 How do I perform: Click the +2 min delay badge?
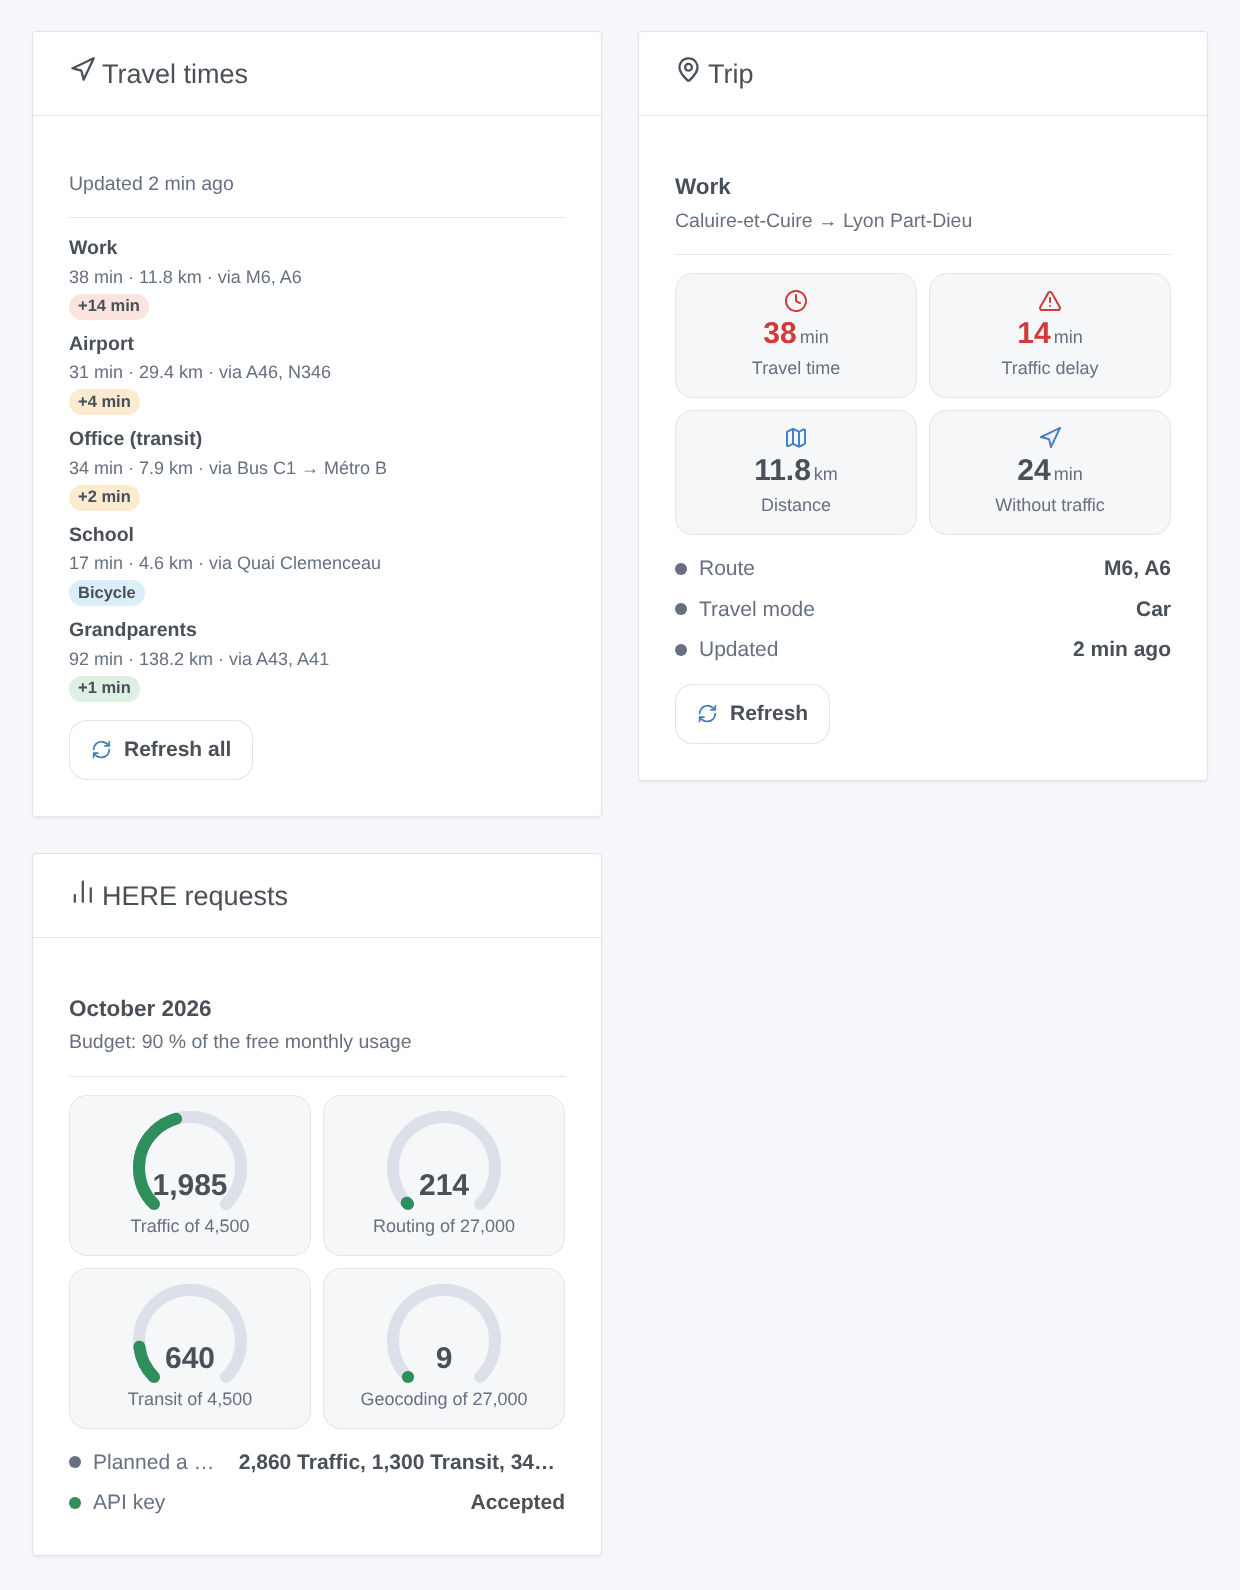[104, 497]
